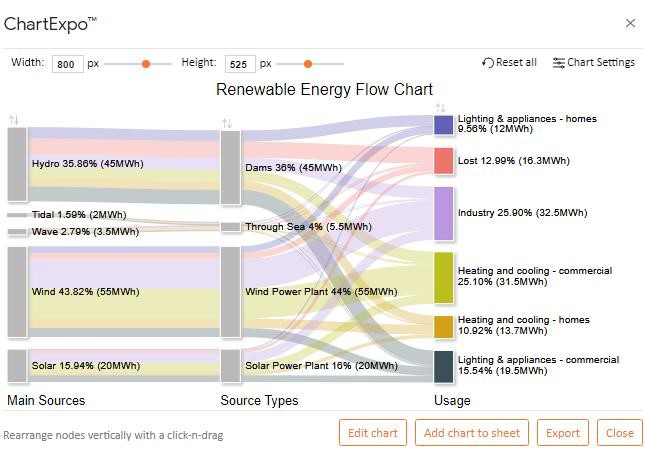Viewport: 645px width, 462px height.
Task: Select the Through Sea node bar
Action: tap(230, 227)
